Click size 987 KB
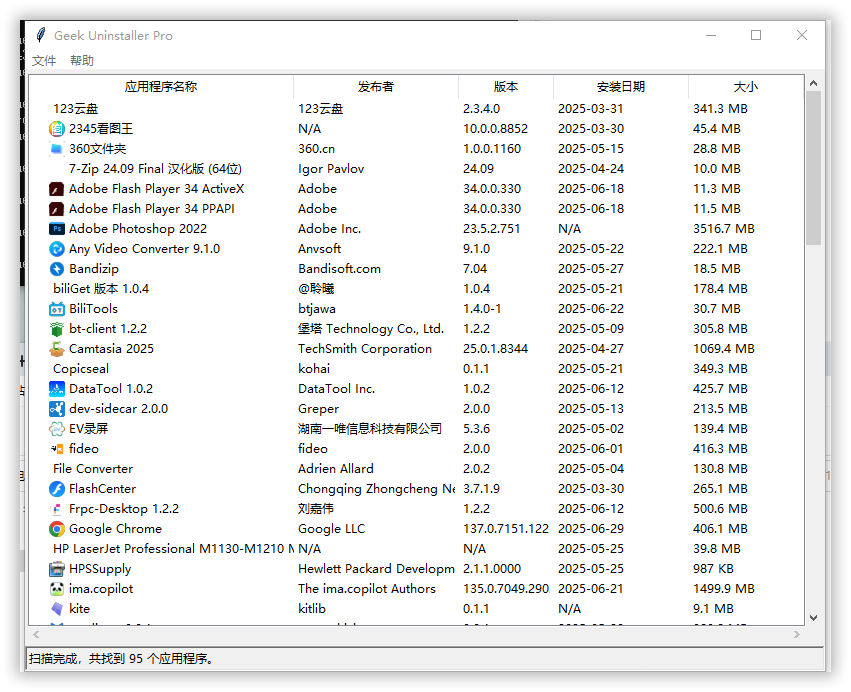This screenshot has height=692, width=851. tap(713, 569)
